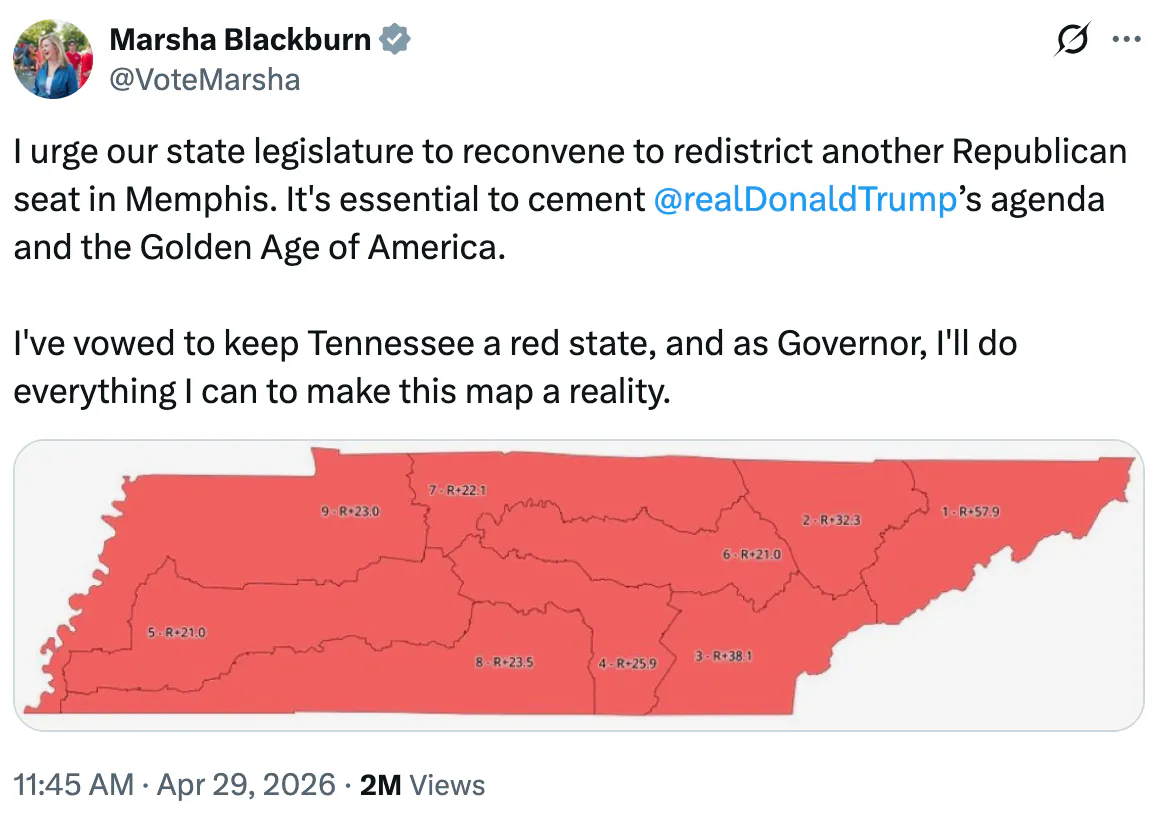1168x820 pixels.
Task: Select district 3 labeled R+38.1
Action: tap(724, 657)
